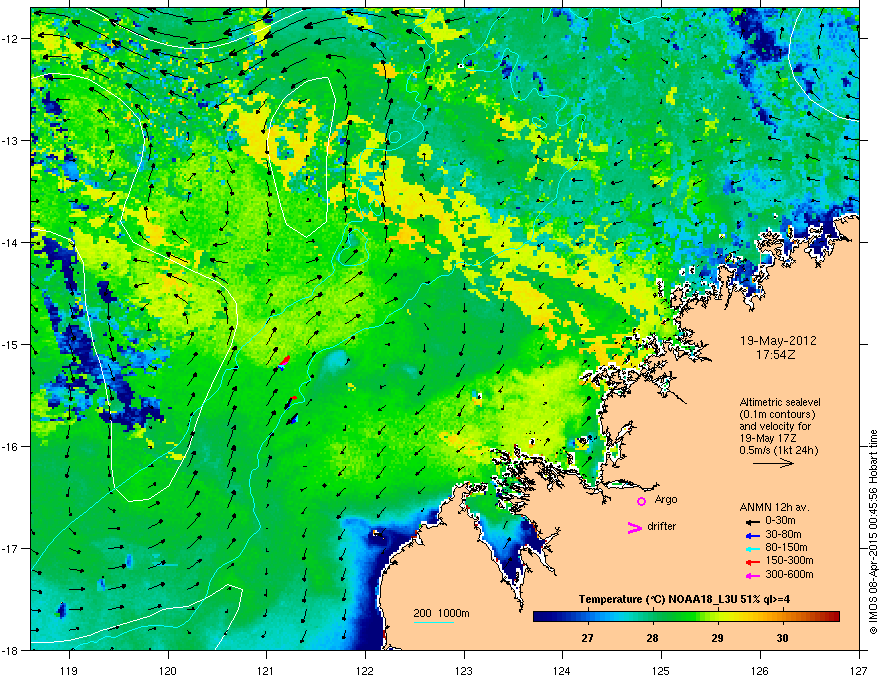
Task: Click the '0.5m/s (1kt 24h)' text
Action: [x=778, y=450]
